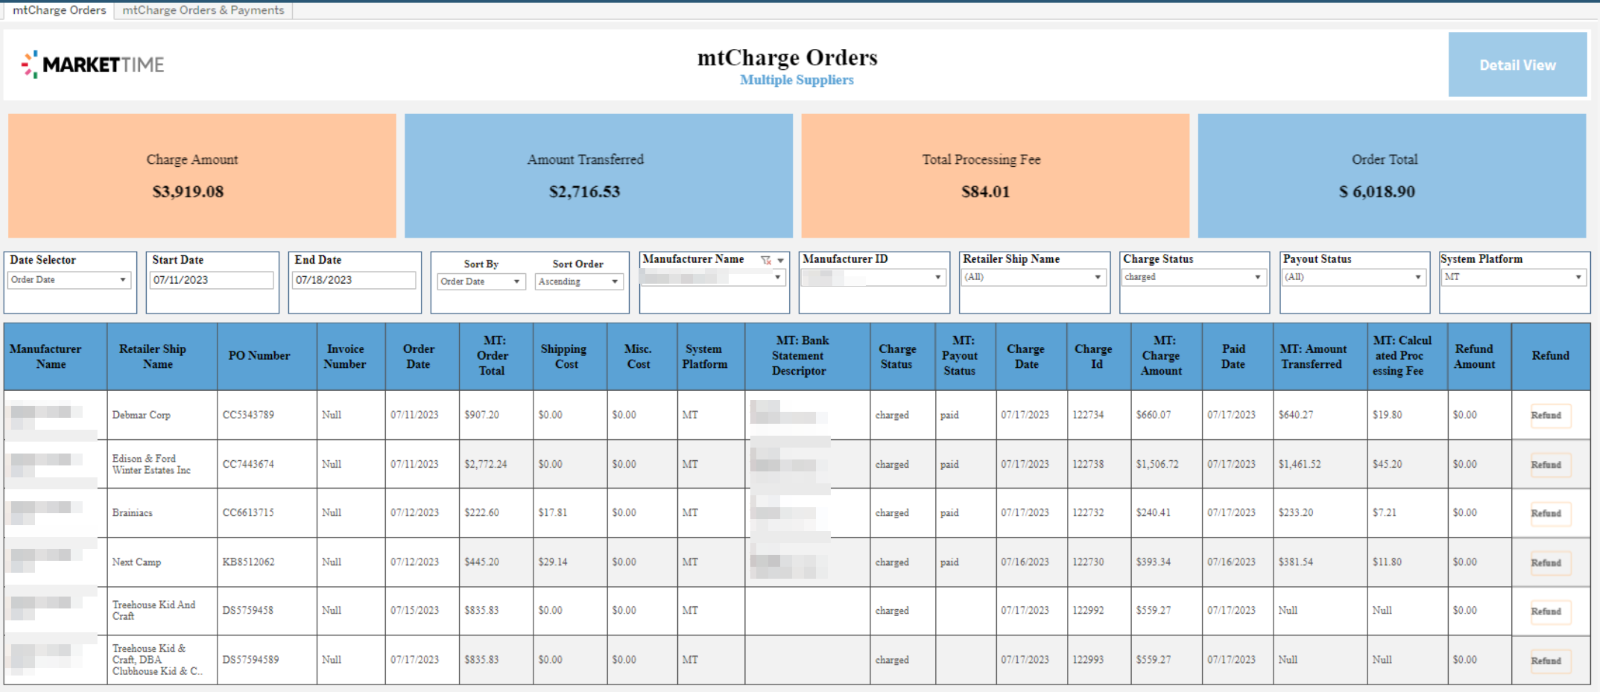1600x692 pixels.
Task: Refund the Treehouse Kid And Craft order
Action: coord(1550,612)
